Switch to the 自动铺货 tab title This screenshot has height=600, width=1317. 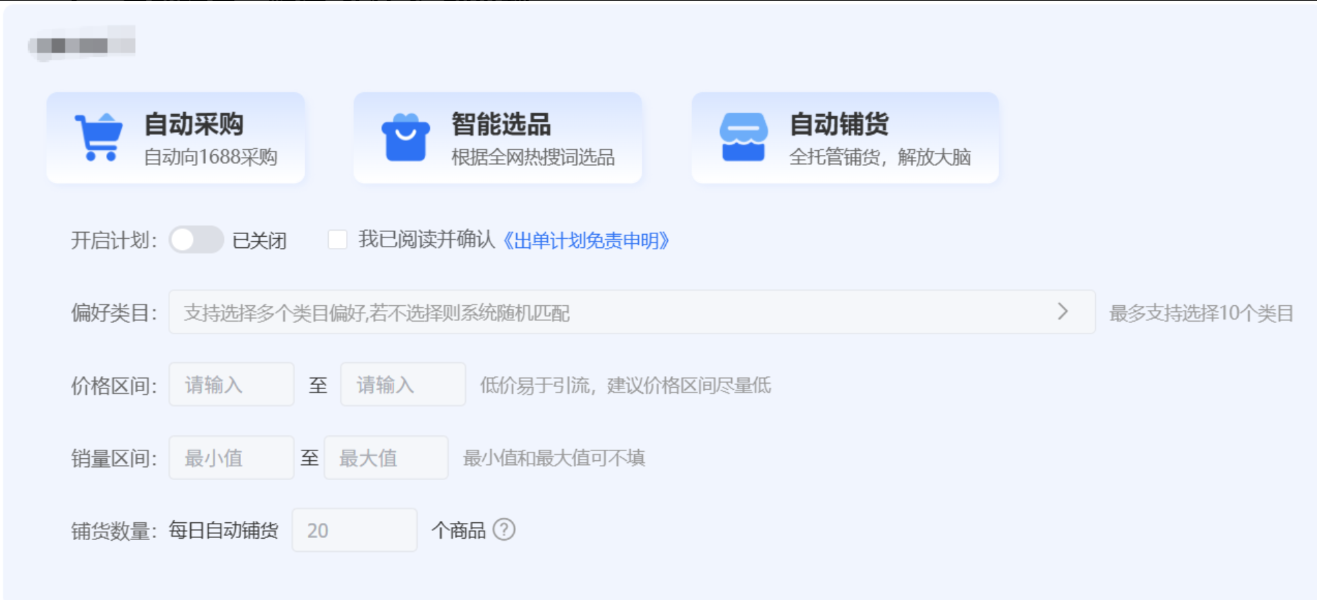click(x=839, y=124)
